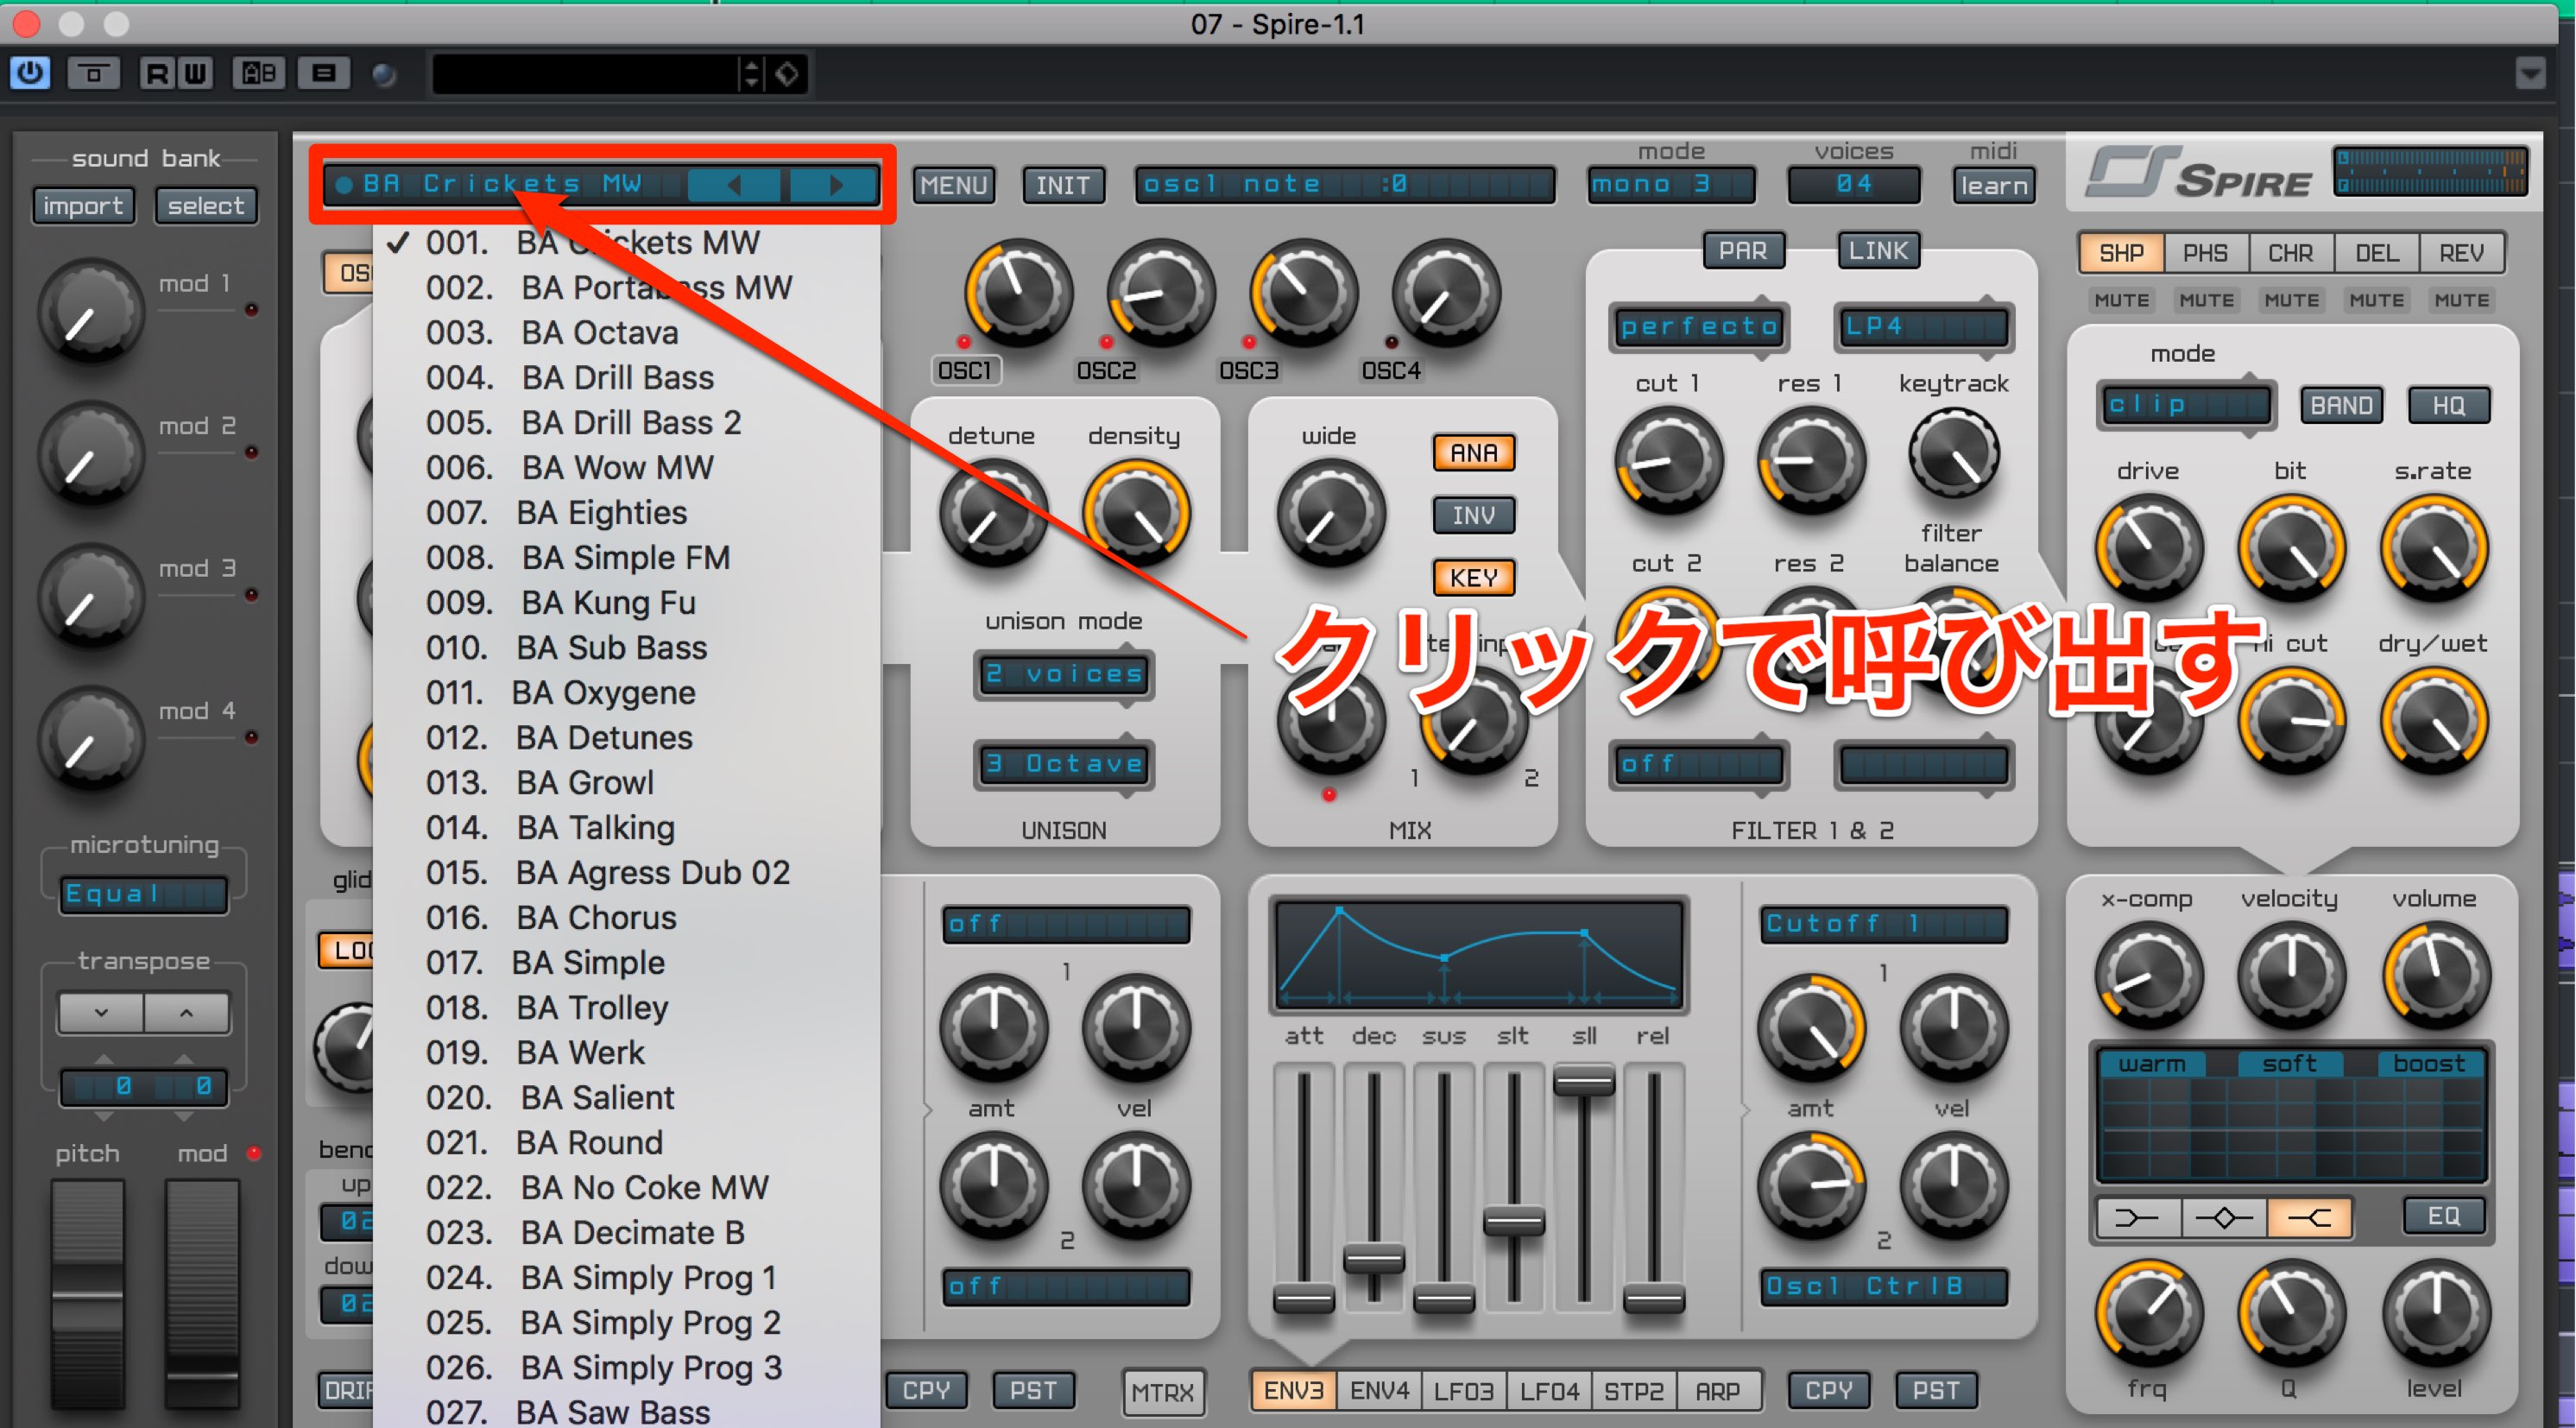Click the res 1 filter knob
The image size is (2576, 1428).
tap(1811, 460)
